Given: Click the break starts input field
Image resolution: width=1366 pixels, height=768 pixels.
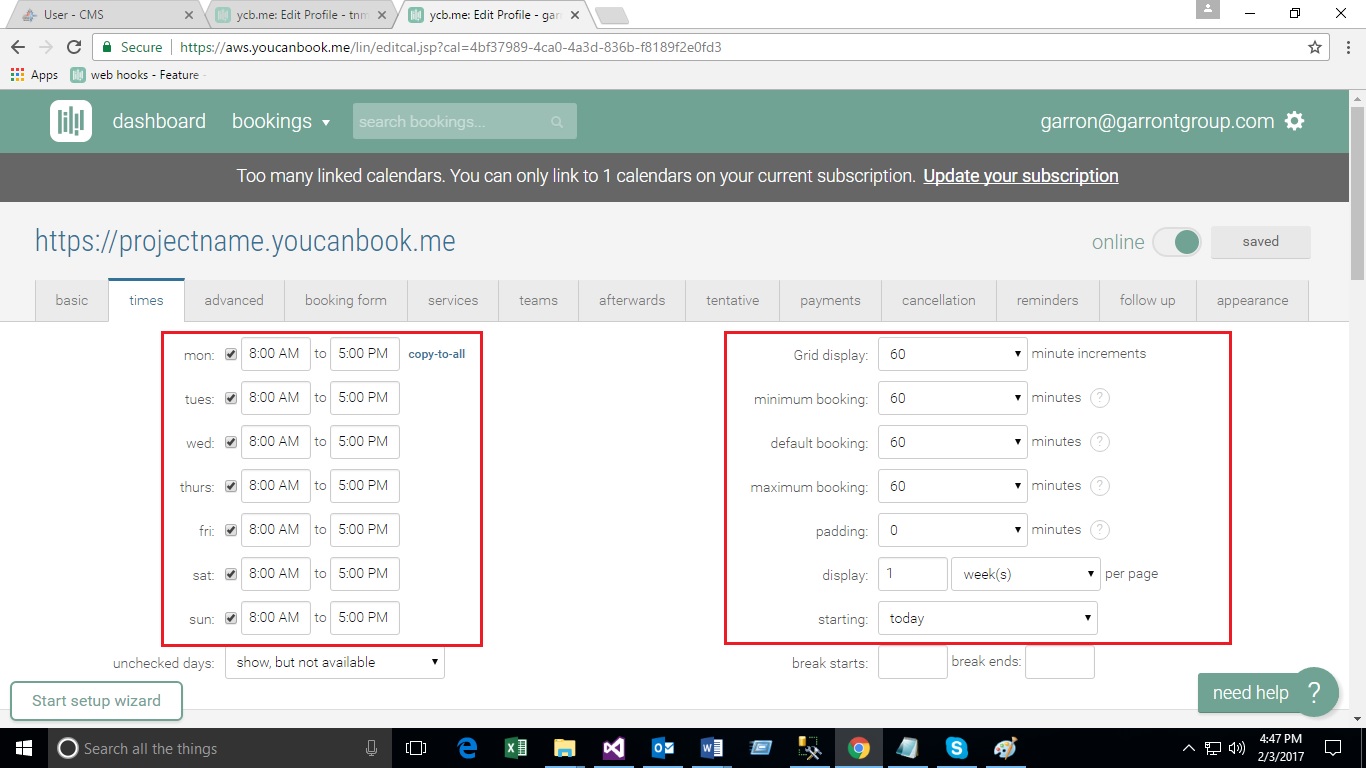Looking at the screenshot, I should tap(912, 662).
